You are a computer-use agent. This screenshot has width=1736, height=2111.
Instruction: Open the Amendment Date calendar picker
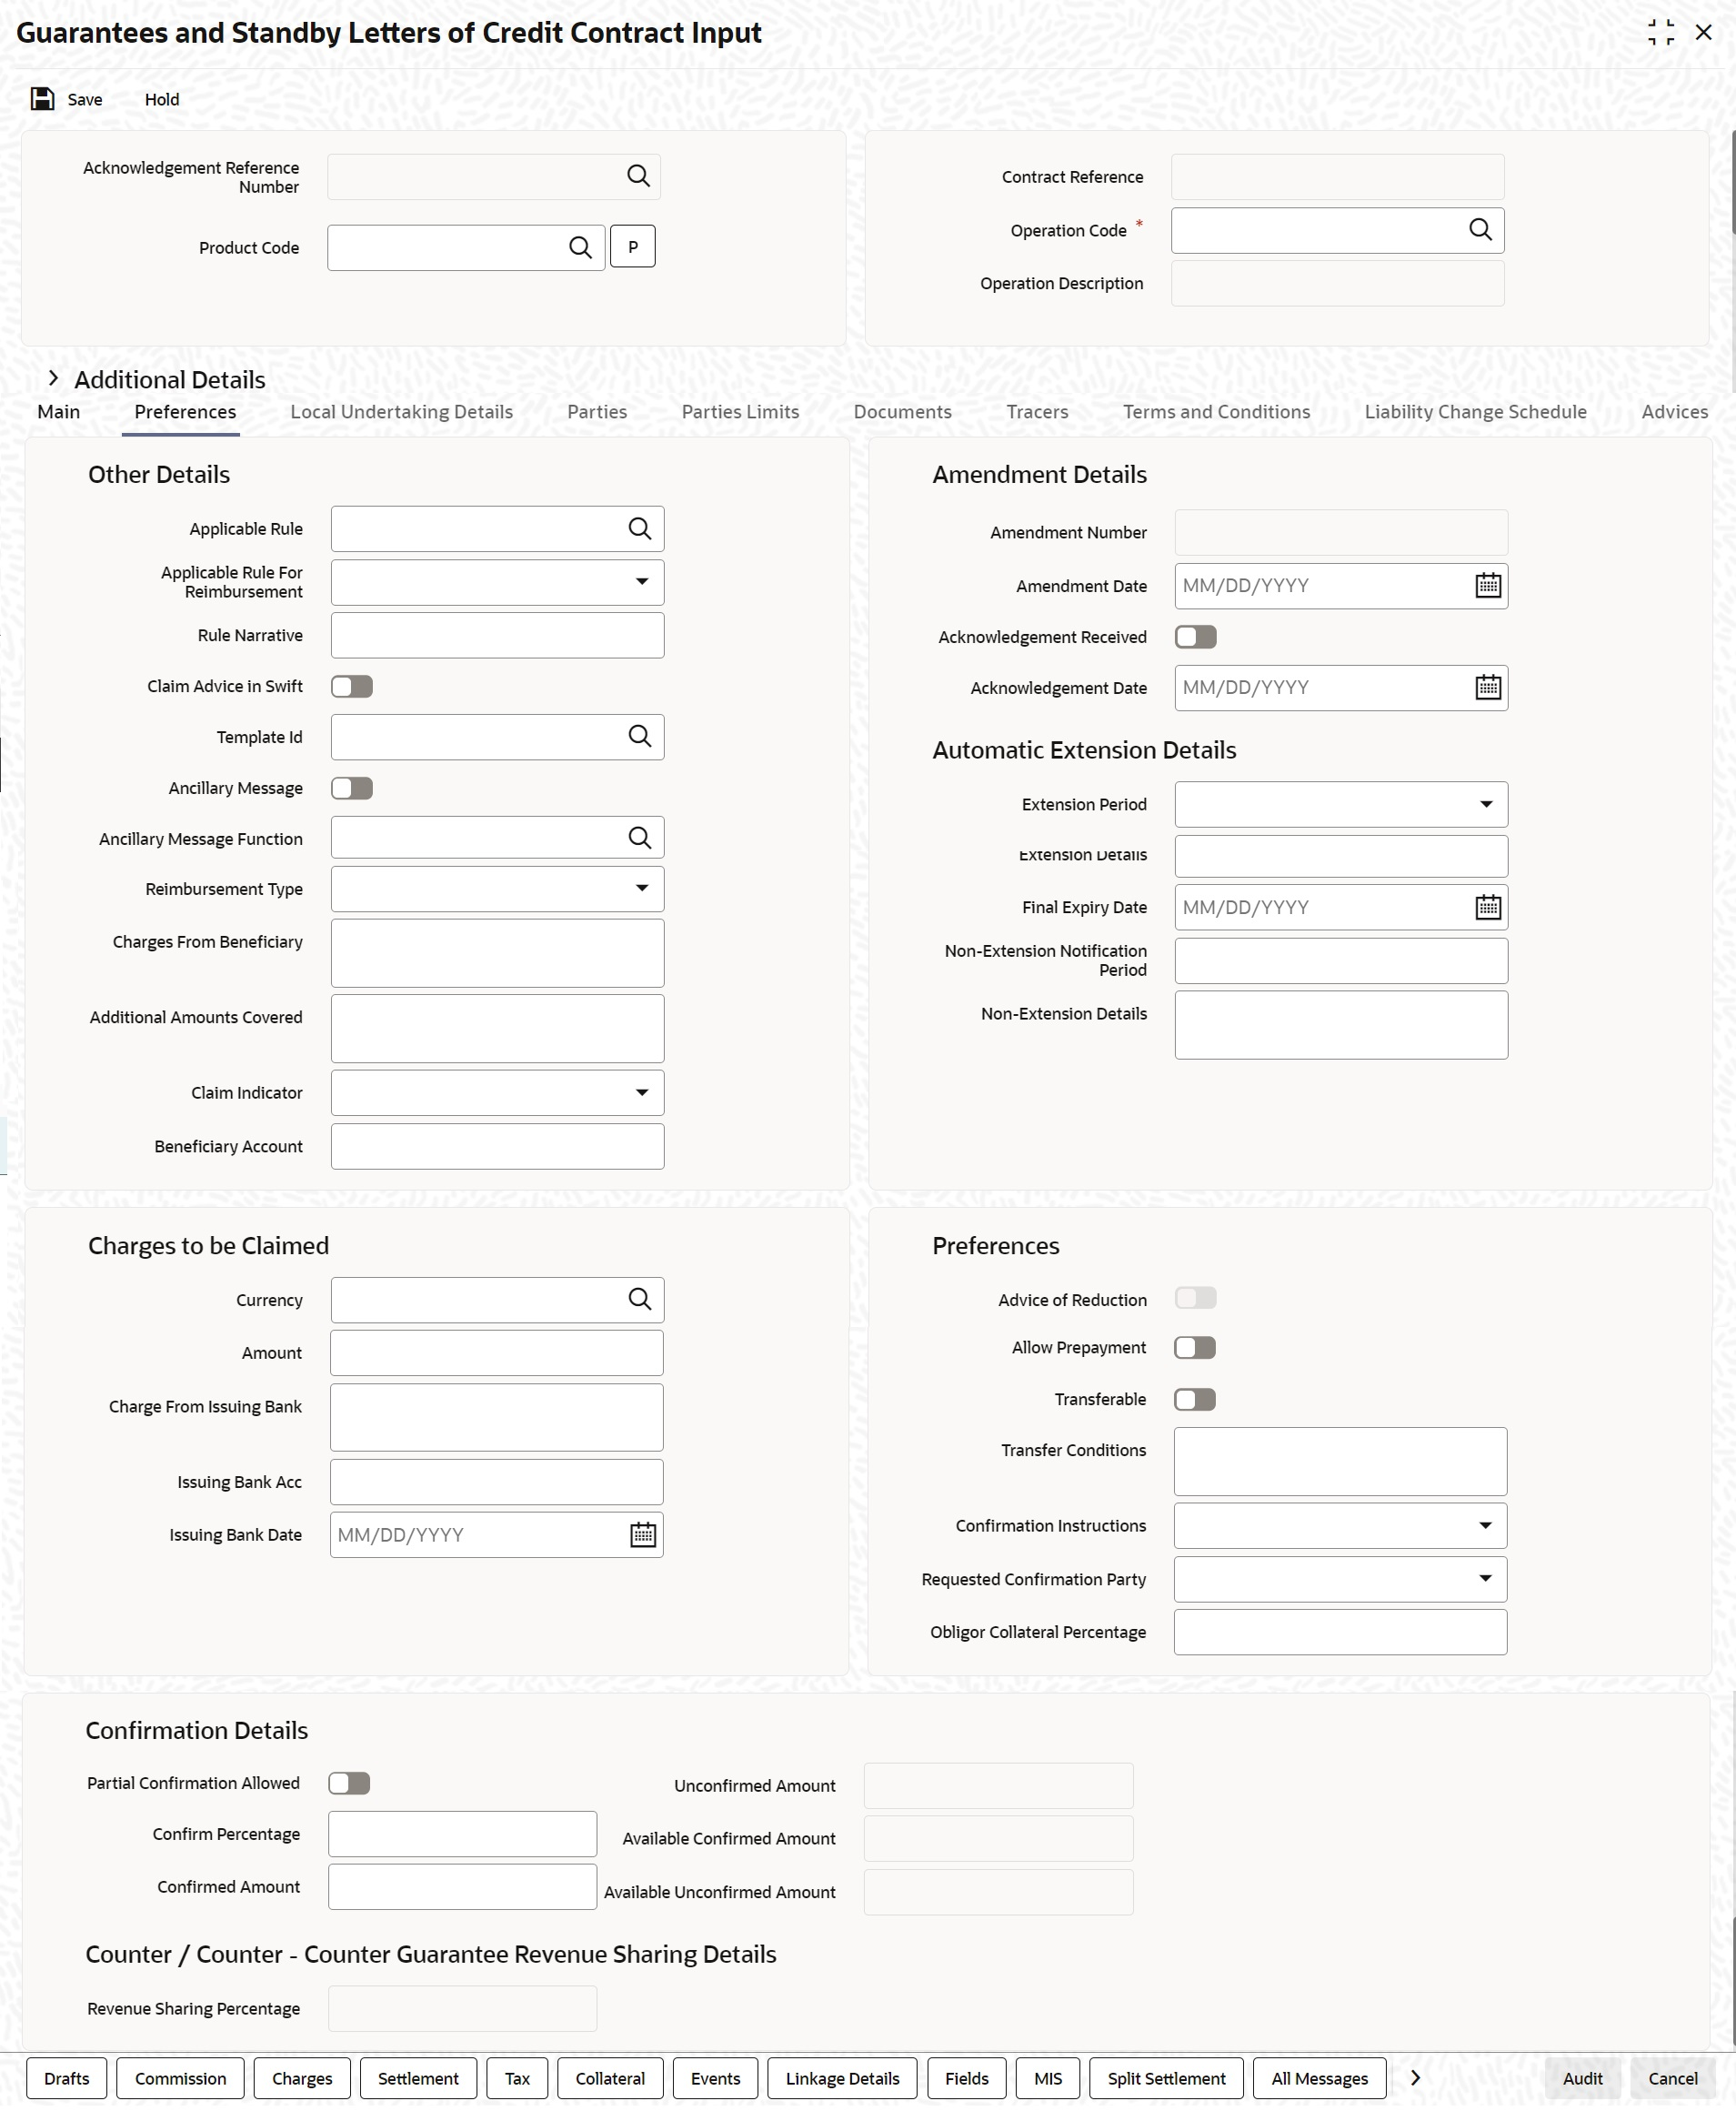[1488, 586]
